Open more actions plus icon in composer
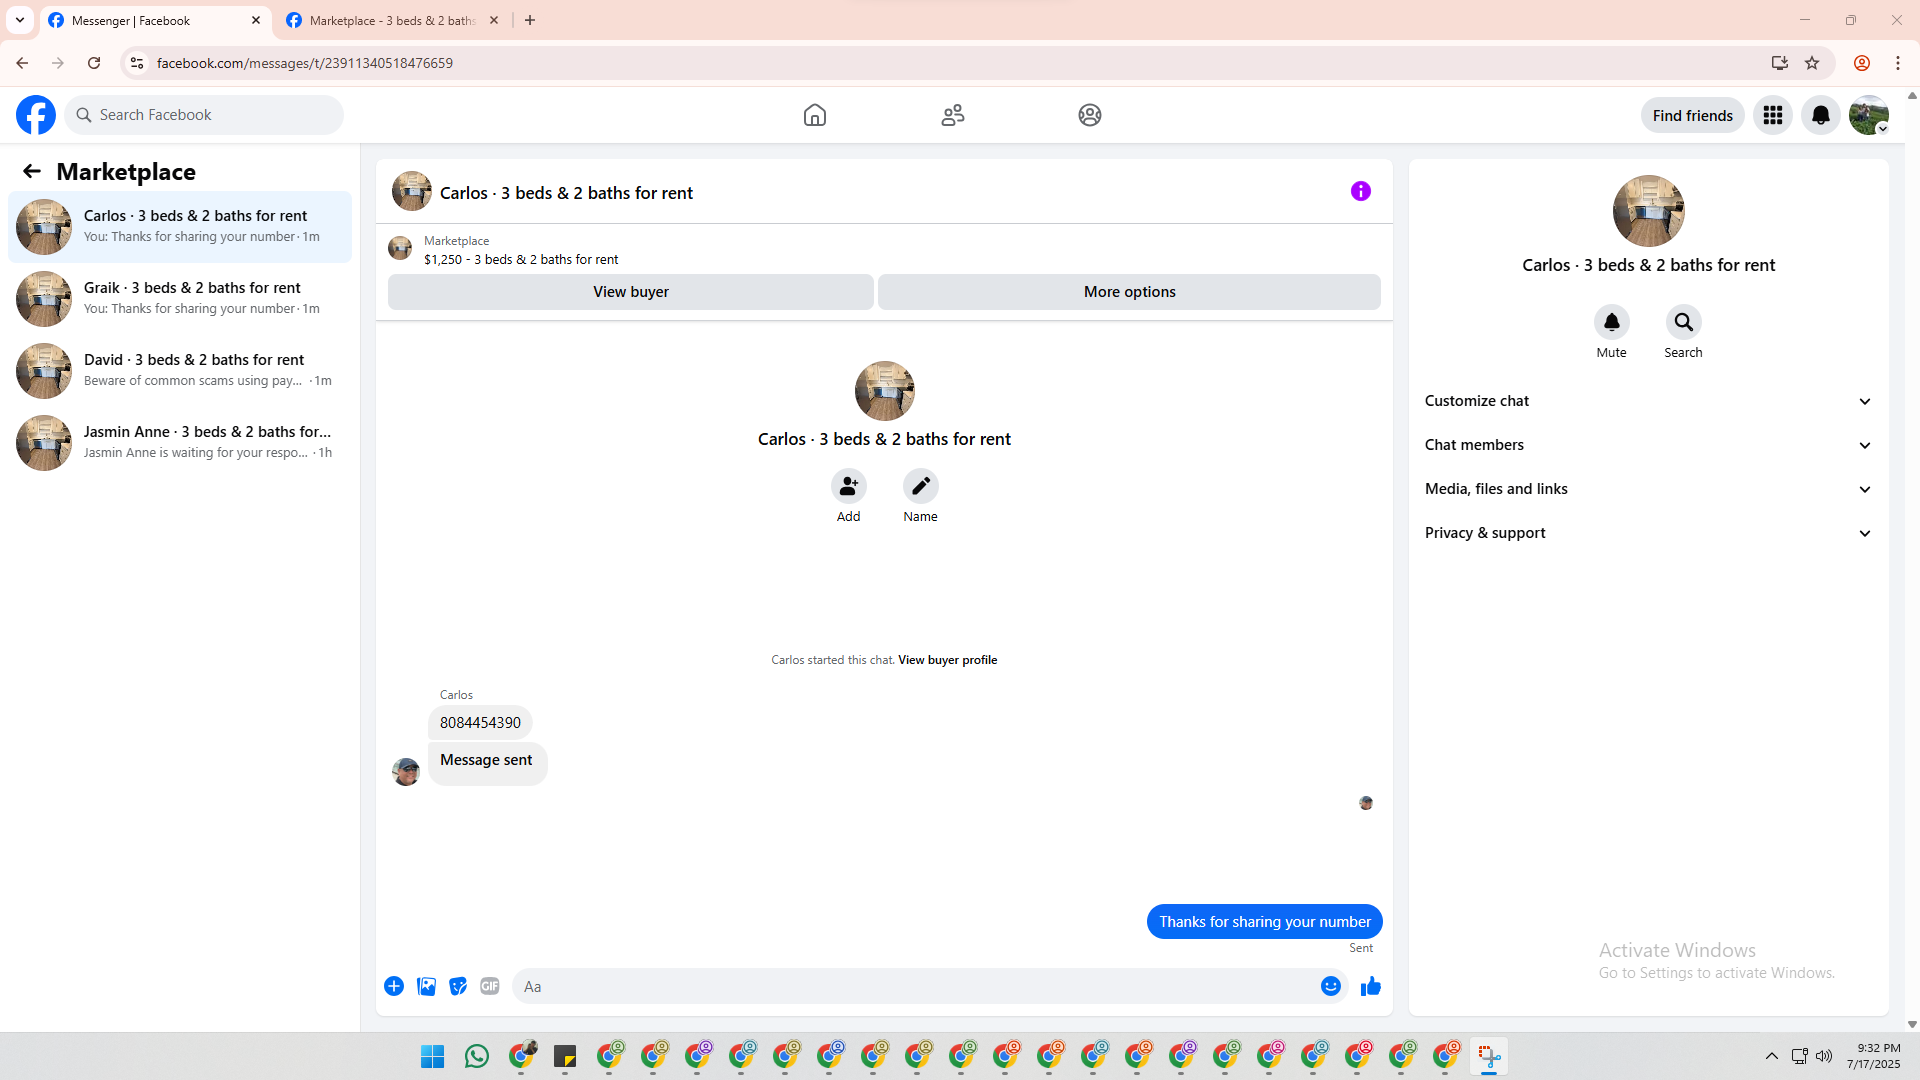Image resolution: width=1920 pixels, height=1080 pixels. click(x=394, y=986)
